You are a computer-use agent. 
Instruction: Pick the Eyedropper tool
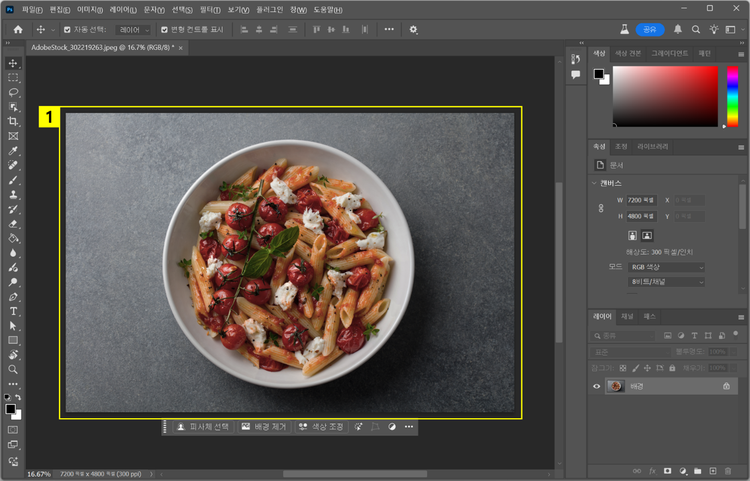pos(13,150)
